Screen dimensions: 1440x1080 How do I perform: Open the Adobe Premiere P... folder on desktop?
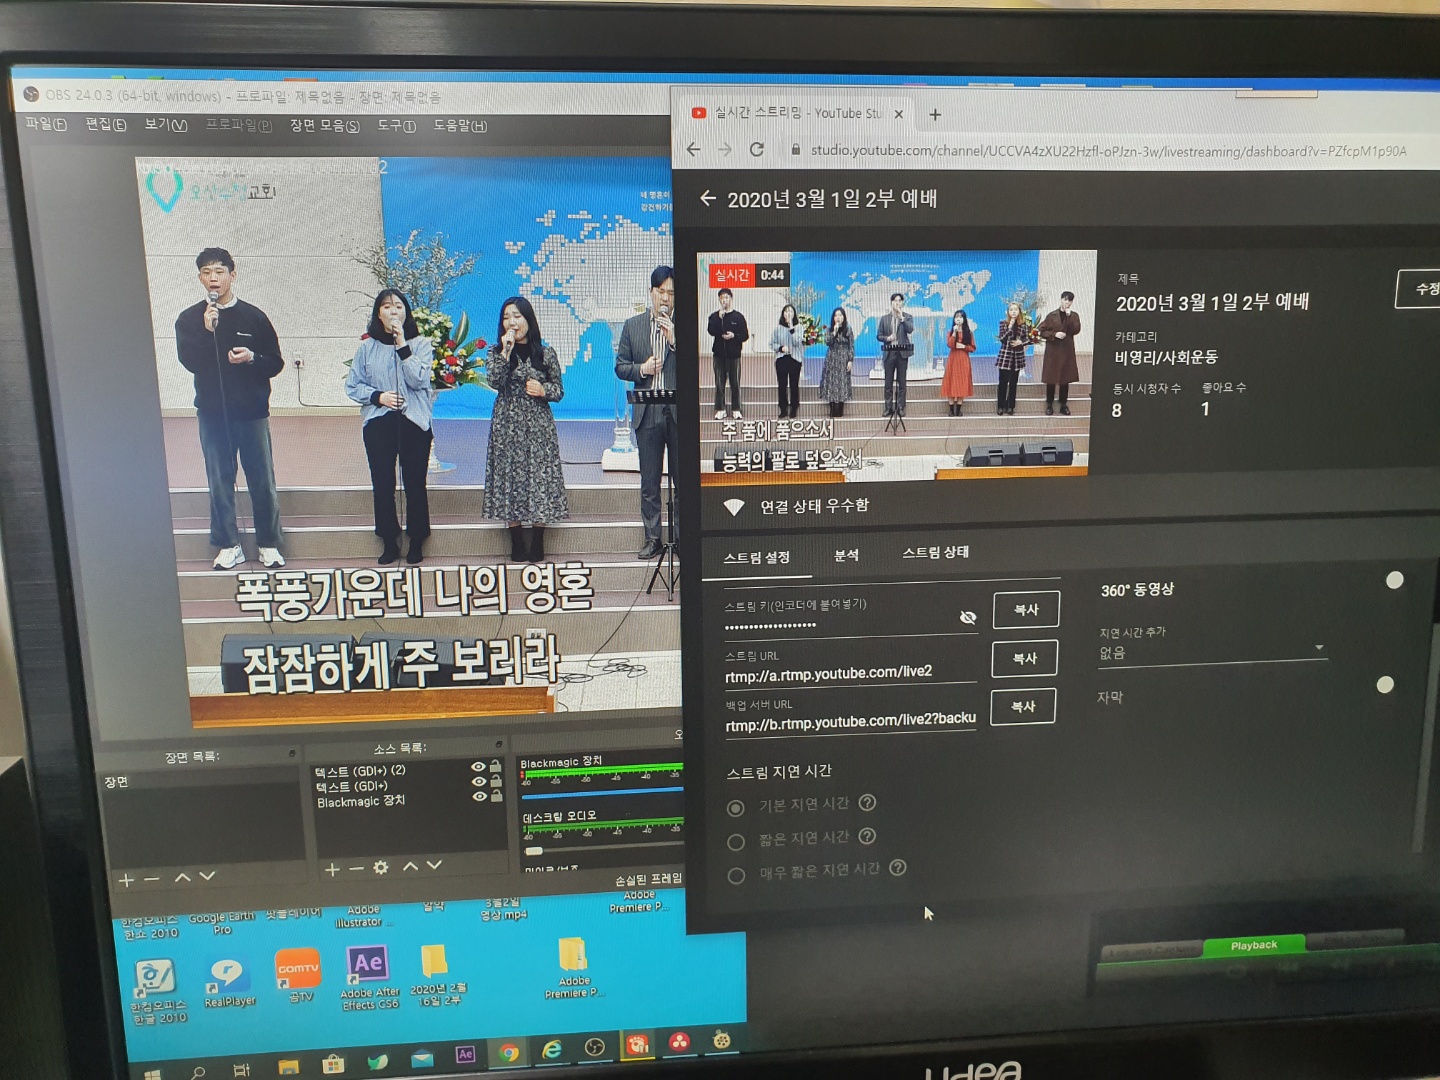point(572,967)
